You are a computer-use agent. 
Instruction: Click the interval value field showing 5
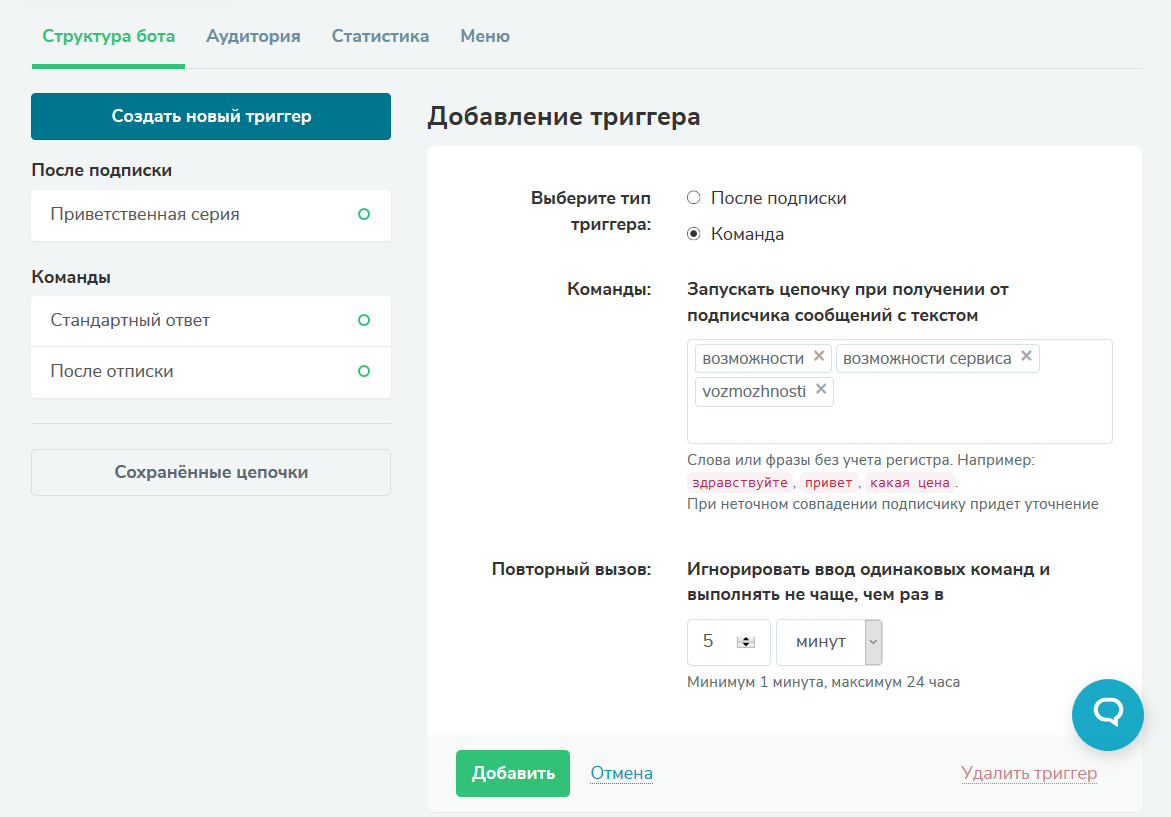(x=728, y=642)
